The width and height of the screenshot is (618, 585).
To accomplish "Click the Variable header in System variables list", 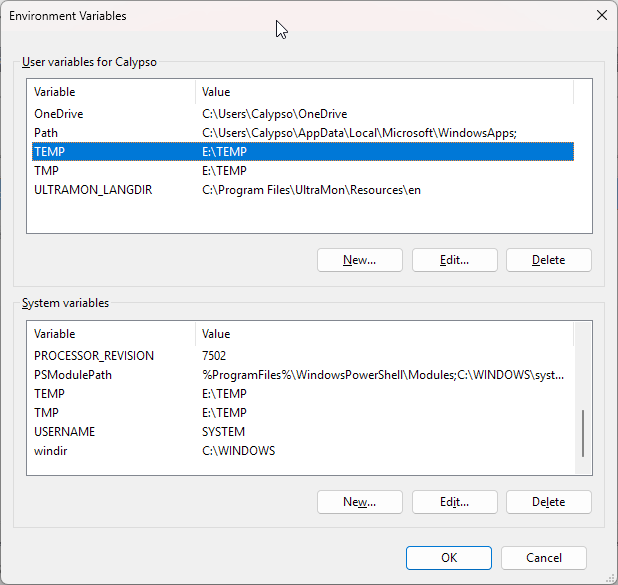I will [111, 334].
